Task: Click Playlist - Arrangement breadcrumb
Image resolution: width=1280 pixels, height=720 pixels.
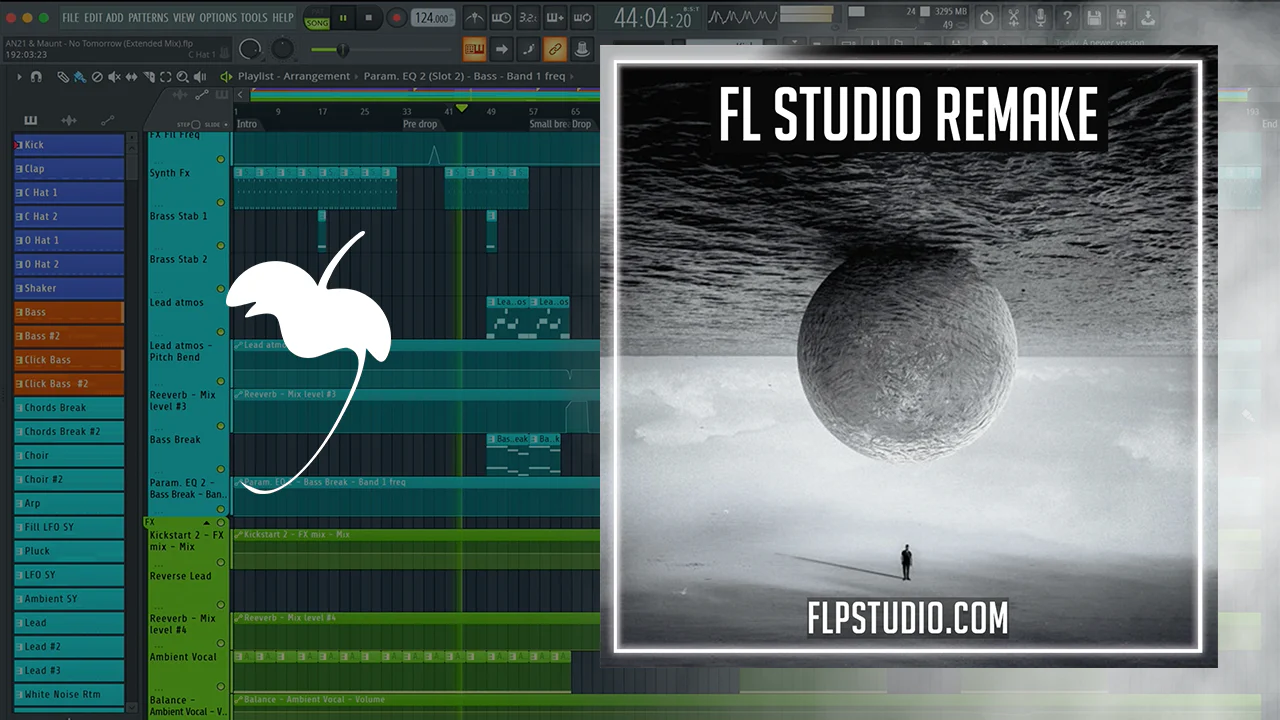Action: 294,76
